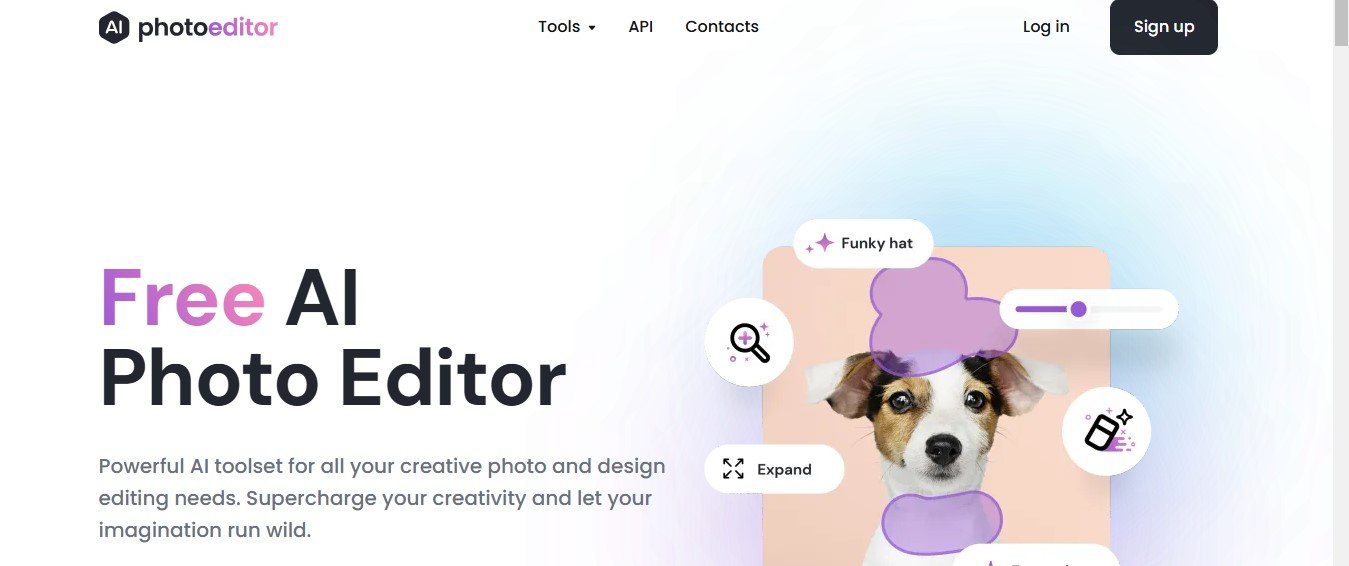Viewport: 1349px width, 566px height.
Task: Click the Log in link
Action: click(x=1046, y=27)
